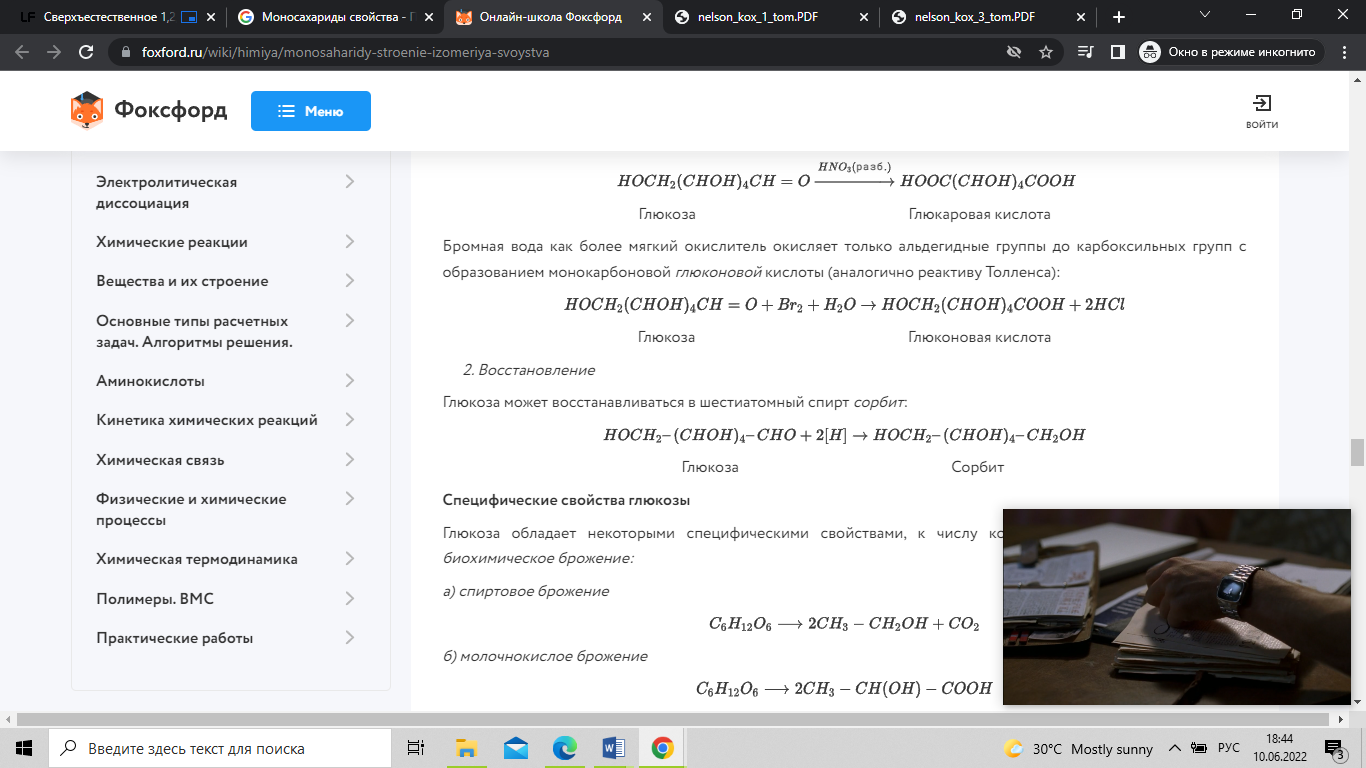Image resolution: width=1366 pixels, height=768 pixels.
Task: Expand Вещества и их строение section
Action: click(350, 280)
